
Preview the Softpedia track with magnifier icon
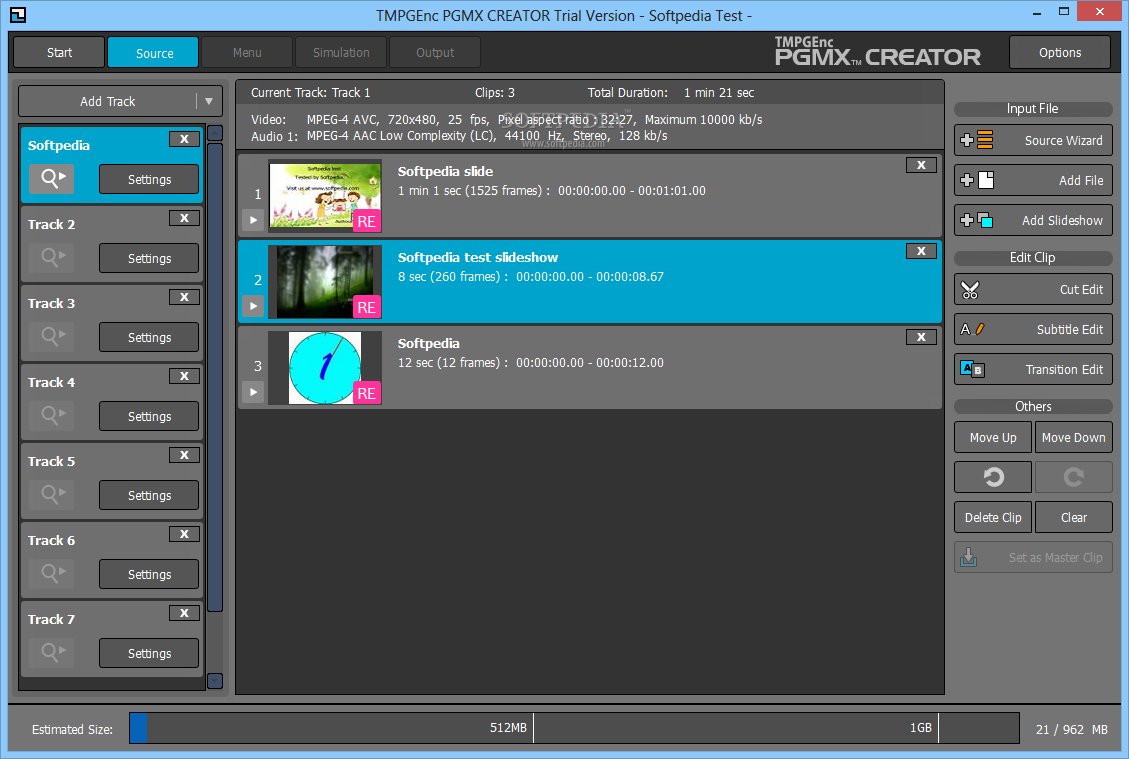point(51,178)
